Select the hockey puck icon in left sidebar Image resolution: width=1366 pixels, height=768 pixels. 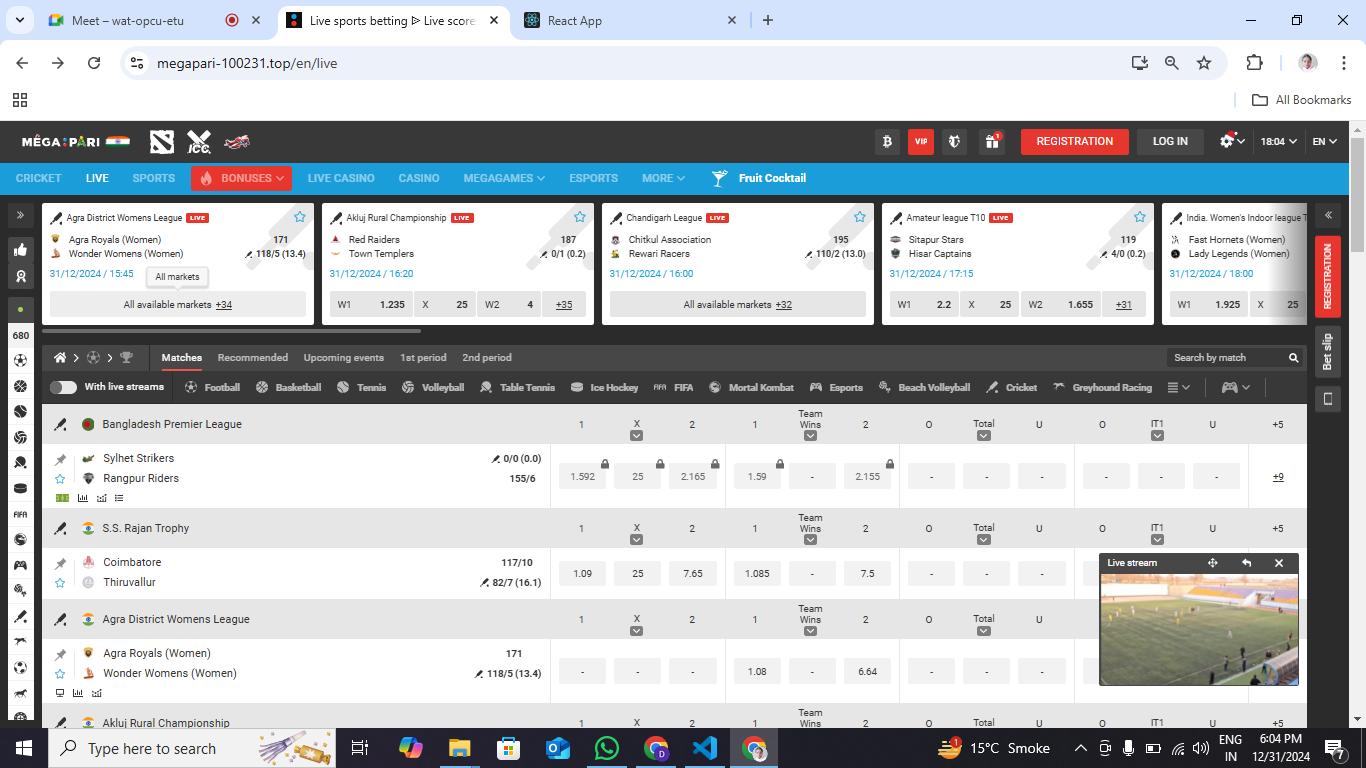pyautogui.click(x=20, y=489)
